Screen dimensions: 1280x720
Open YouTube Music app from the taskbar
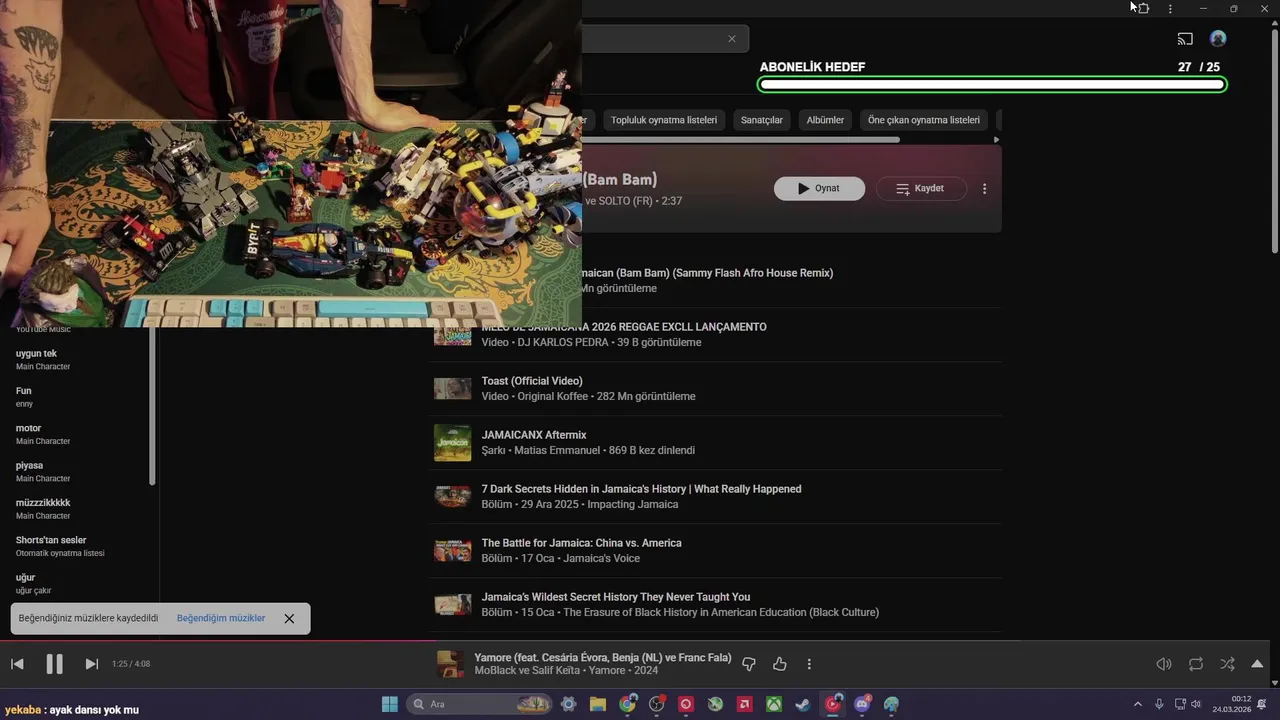pyautogui.click(x=833, y=704)
